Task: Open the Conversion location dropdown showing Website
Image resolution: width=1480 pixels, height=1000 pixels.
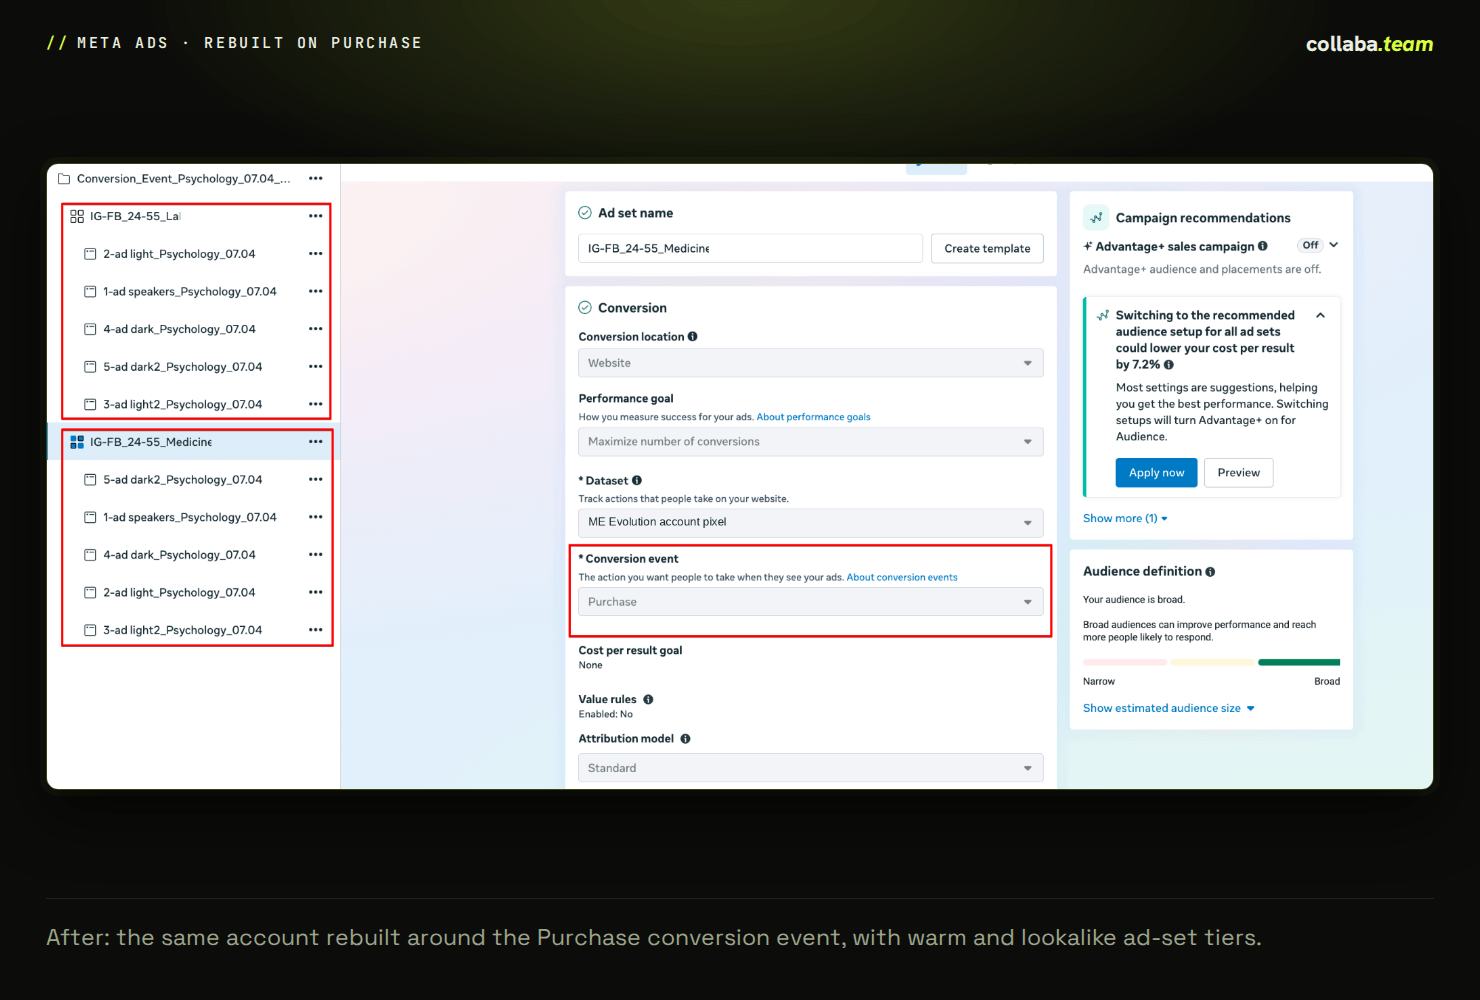Action: [x=811, y=363]
